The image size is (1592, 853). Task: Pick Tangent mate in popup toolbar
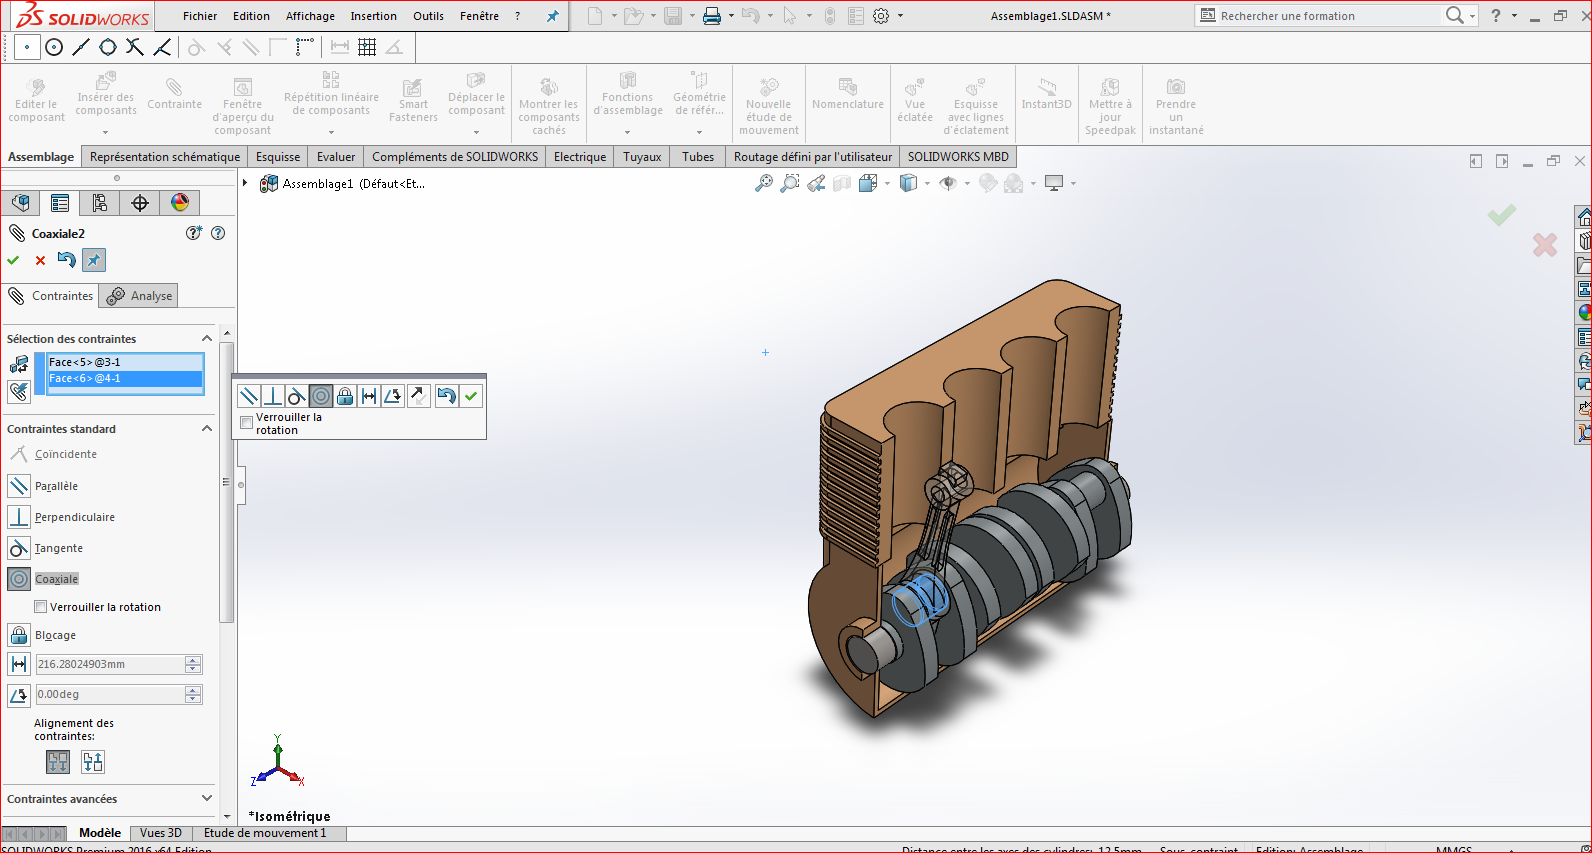(x=297, y=396)
